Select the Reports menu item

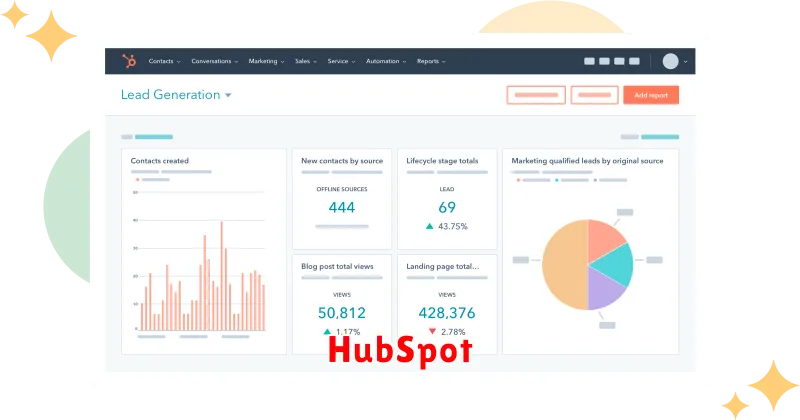tap(430, 61)
